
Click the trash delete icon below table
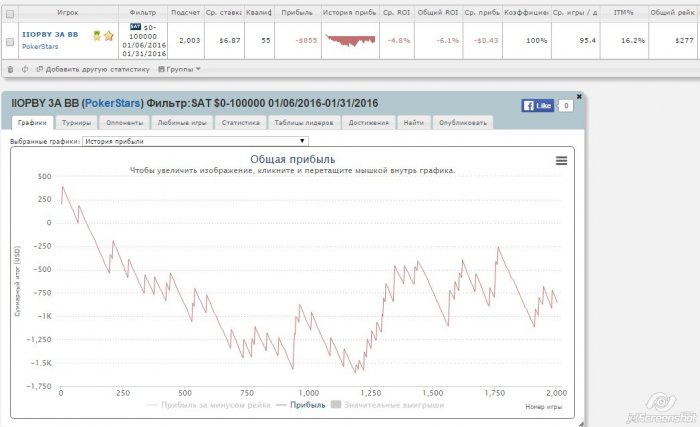[x=10, y=69]
